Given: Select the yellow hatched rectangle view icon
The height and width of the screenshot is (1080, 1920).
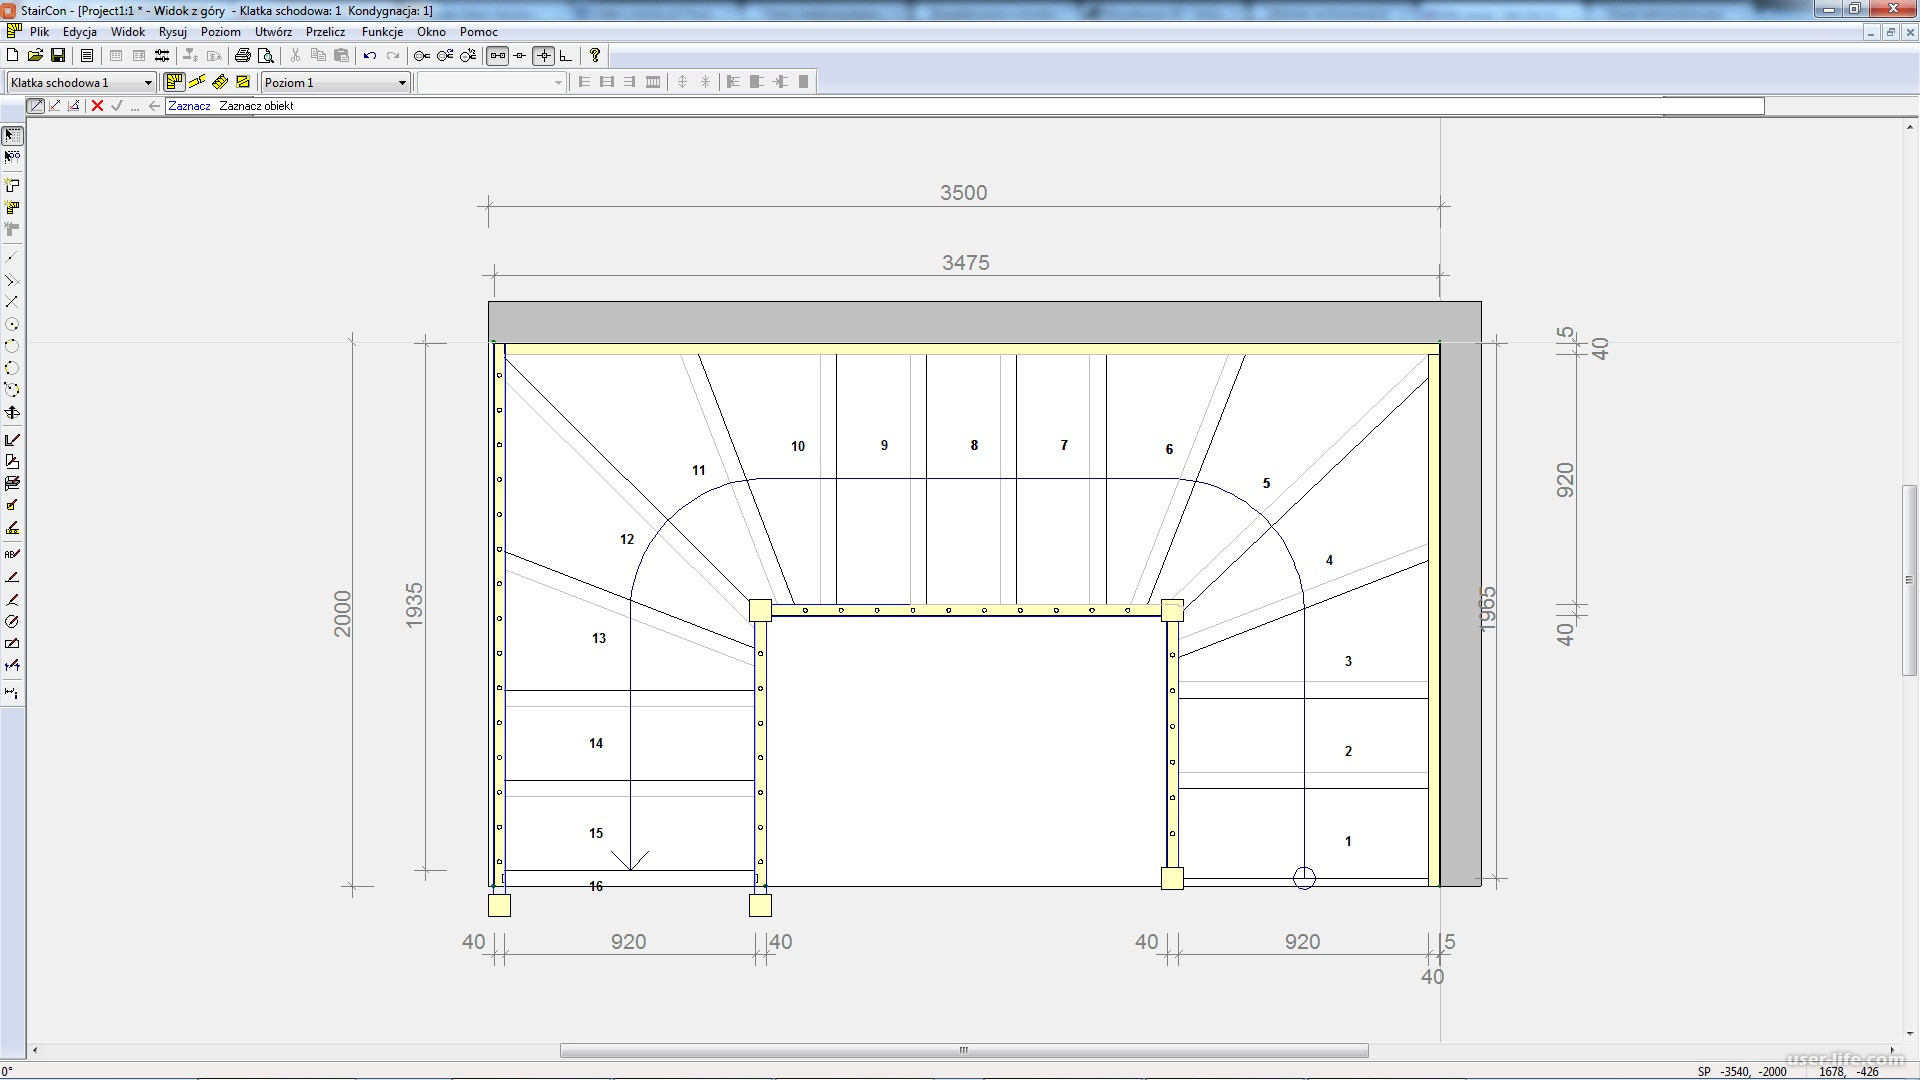Looking at the screenshot, I should (243, 82).
